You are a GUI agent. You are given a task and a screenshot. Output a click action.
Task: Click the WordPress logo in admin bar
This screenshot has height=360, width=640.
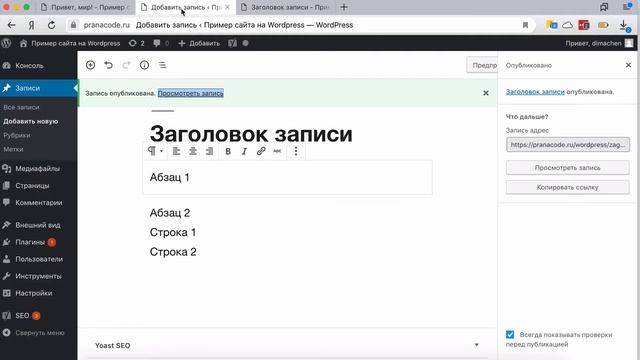pos(6,43)
